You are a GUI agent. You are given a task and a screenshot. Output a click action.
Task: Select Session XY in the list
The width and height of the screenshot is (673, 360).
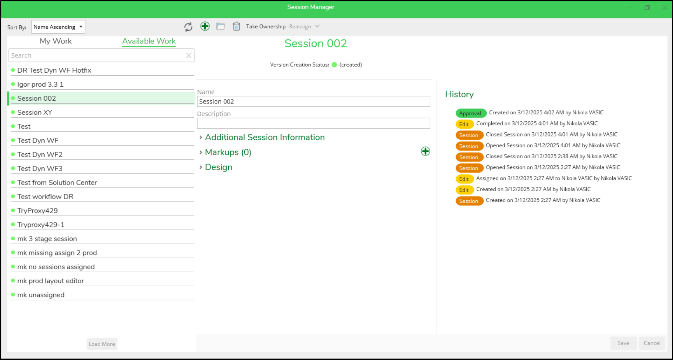pyautogui.click(x=102, y=112)
